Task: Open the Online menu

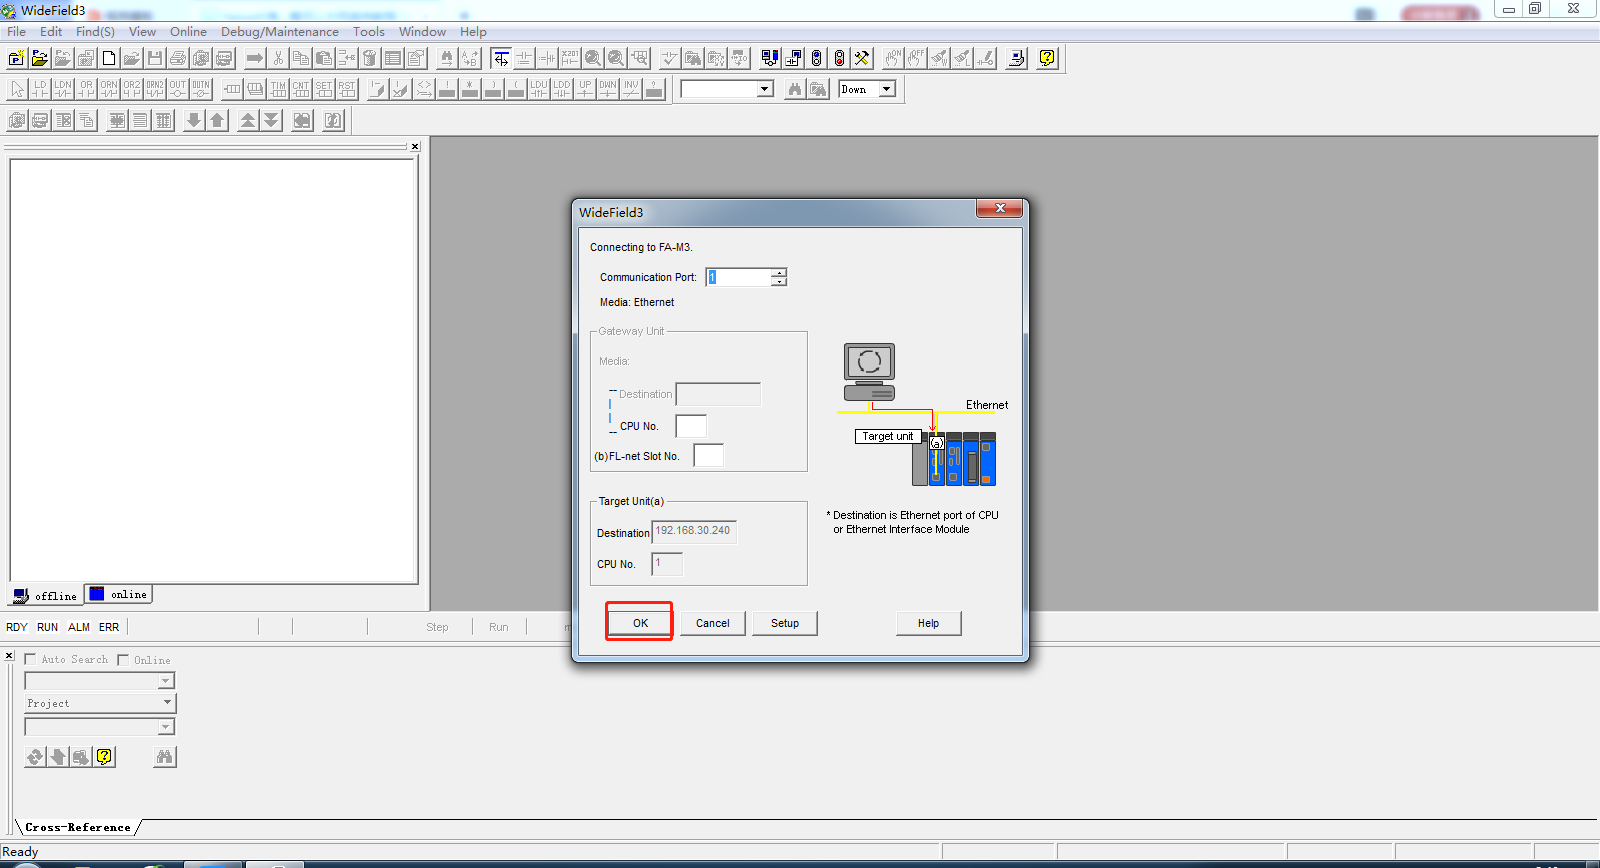Action: [188, 32]
